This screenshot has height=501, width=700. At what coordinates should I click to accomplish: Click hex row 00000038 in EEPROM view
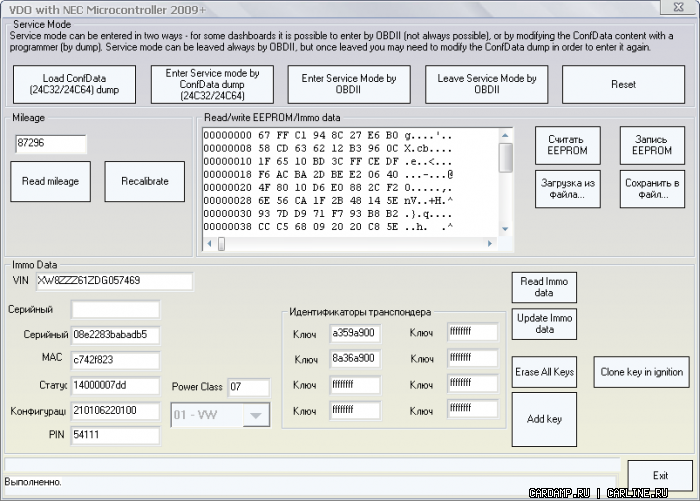pyautogui.click(x=328, y=227)
